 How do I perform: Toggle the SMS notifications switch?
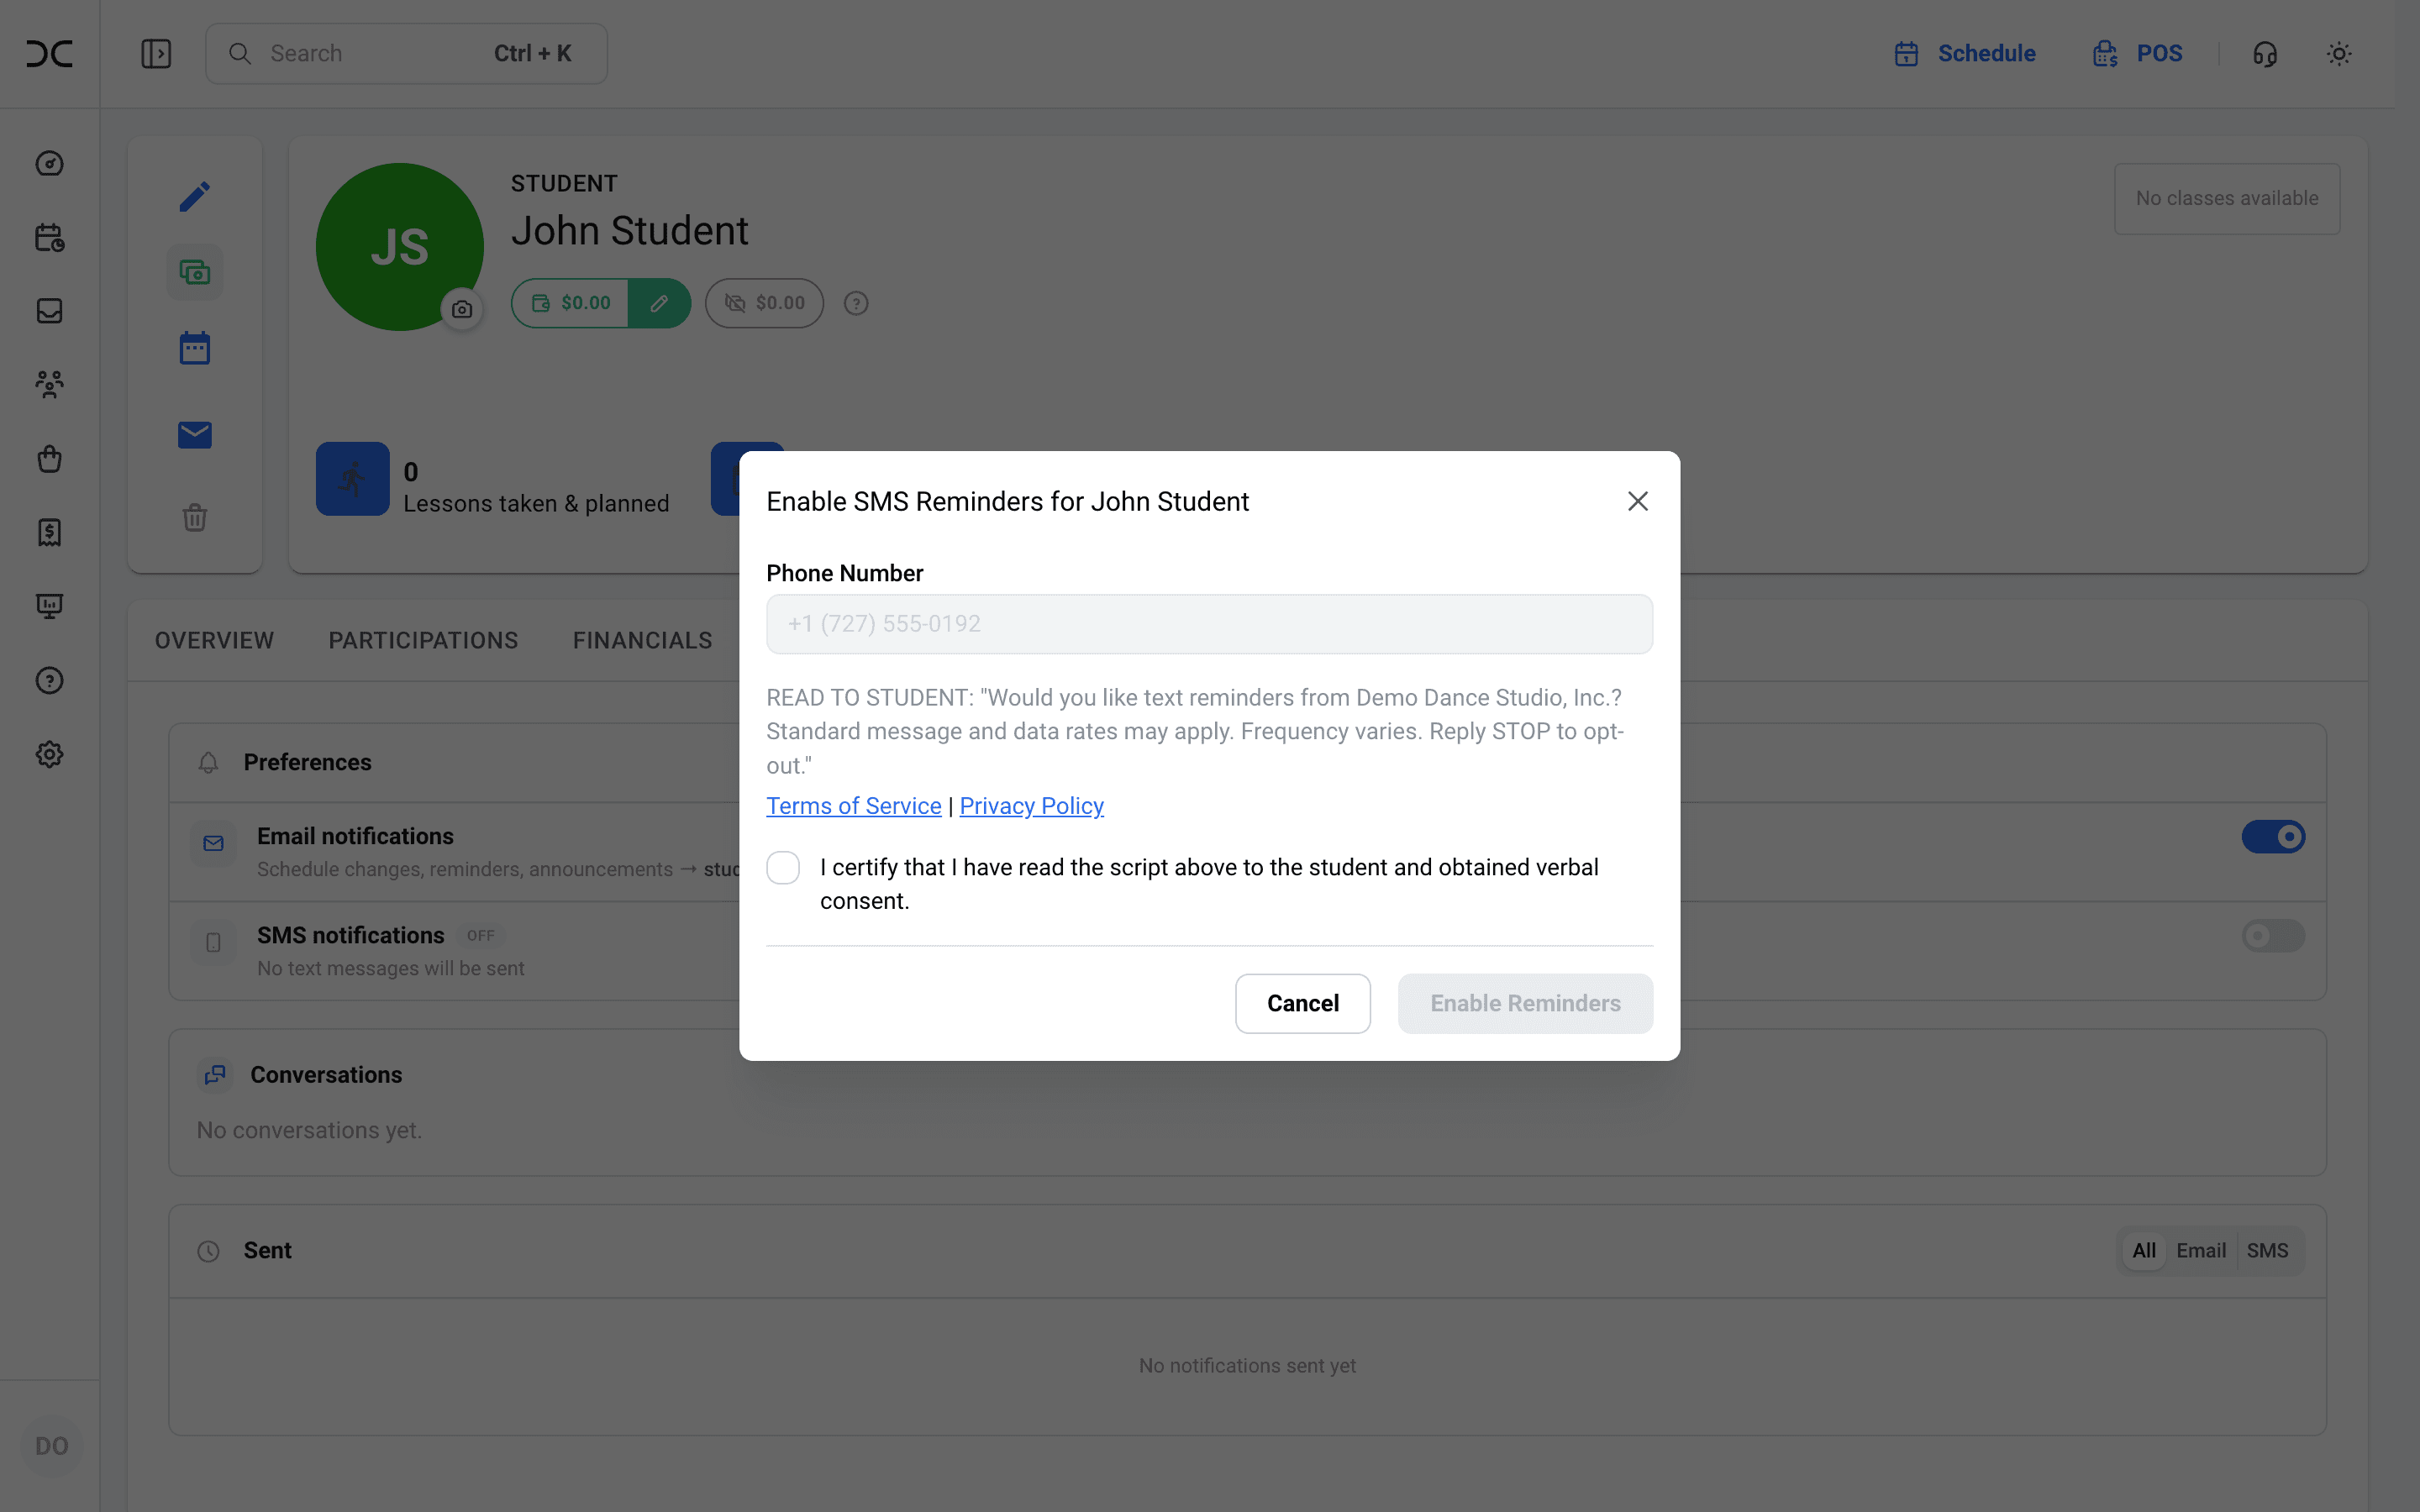coord(2273,935)
